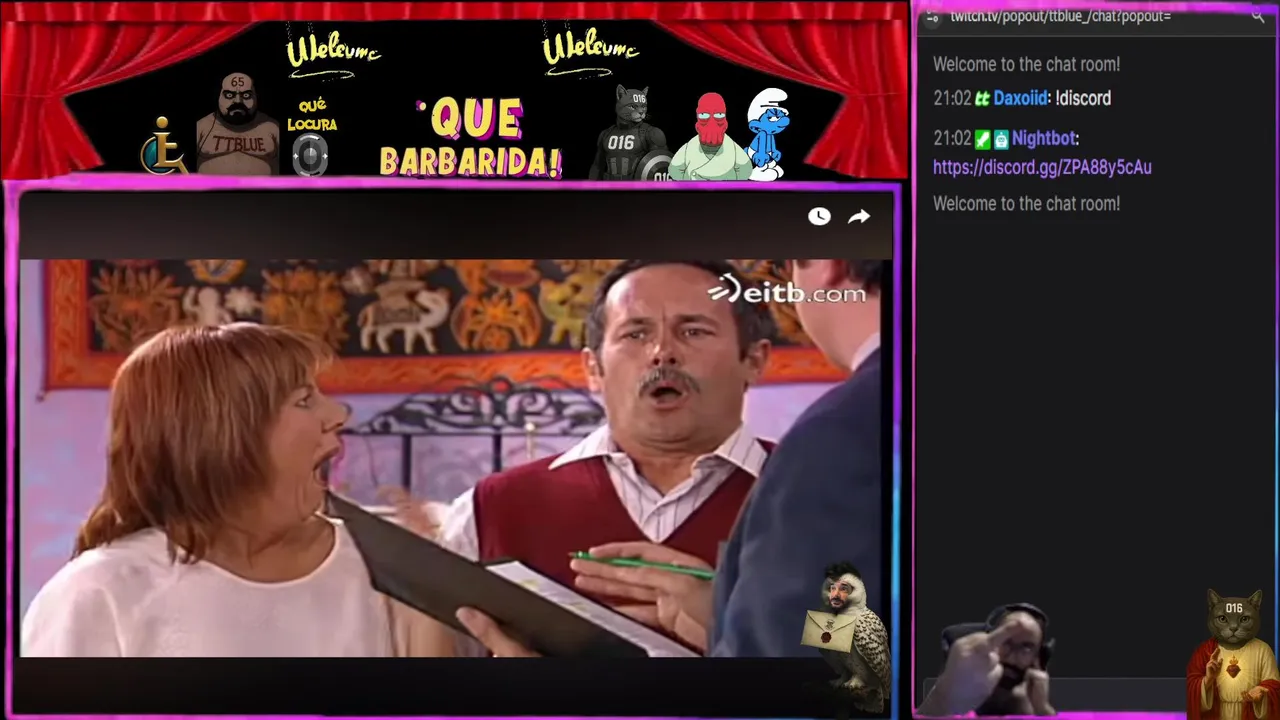Open the Discord invite link in chat
Screen dimensions: 1280x720
click(1042, 168)
